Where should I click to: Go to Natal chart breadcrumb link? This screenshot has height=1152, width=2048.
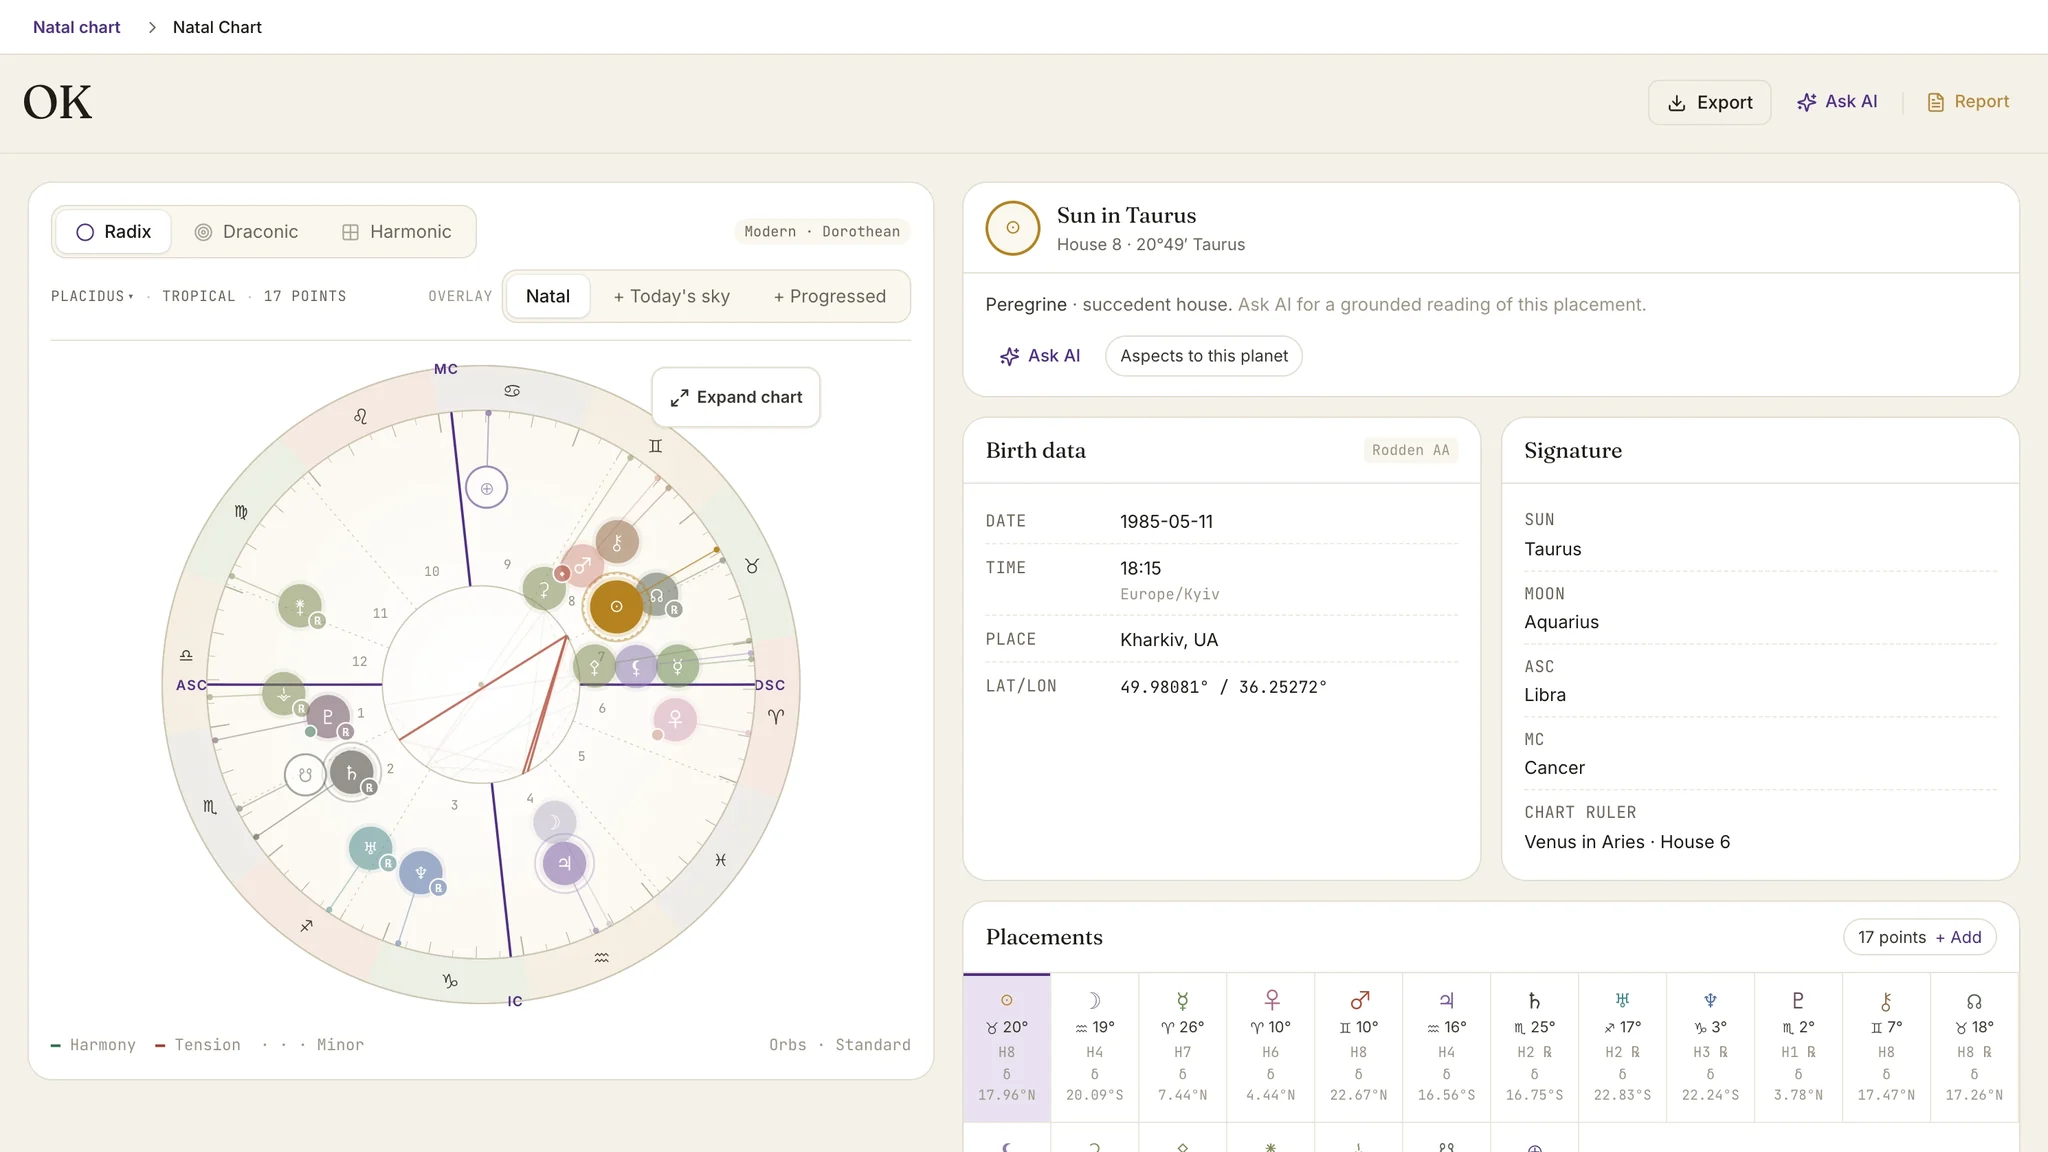(x=76, y=27)
